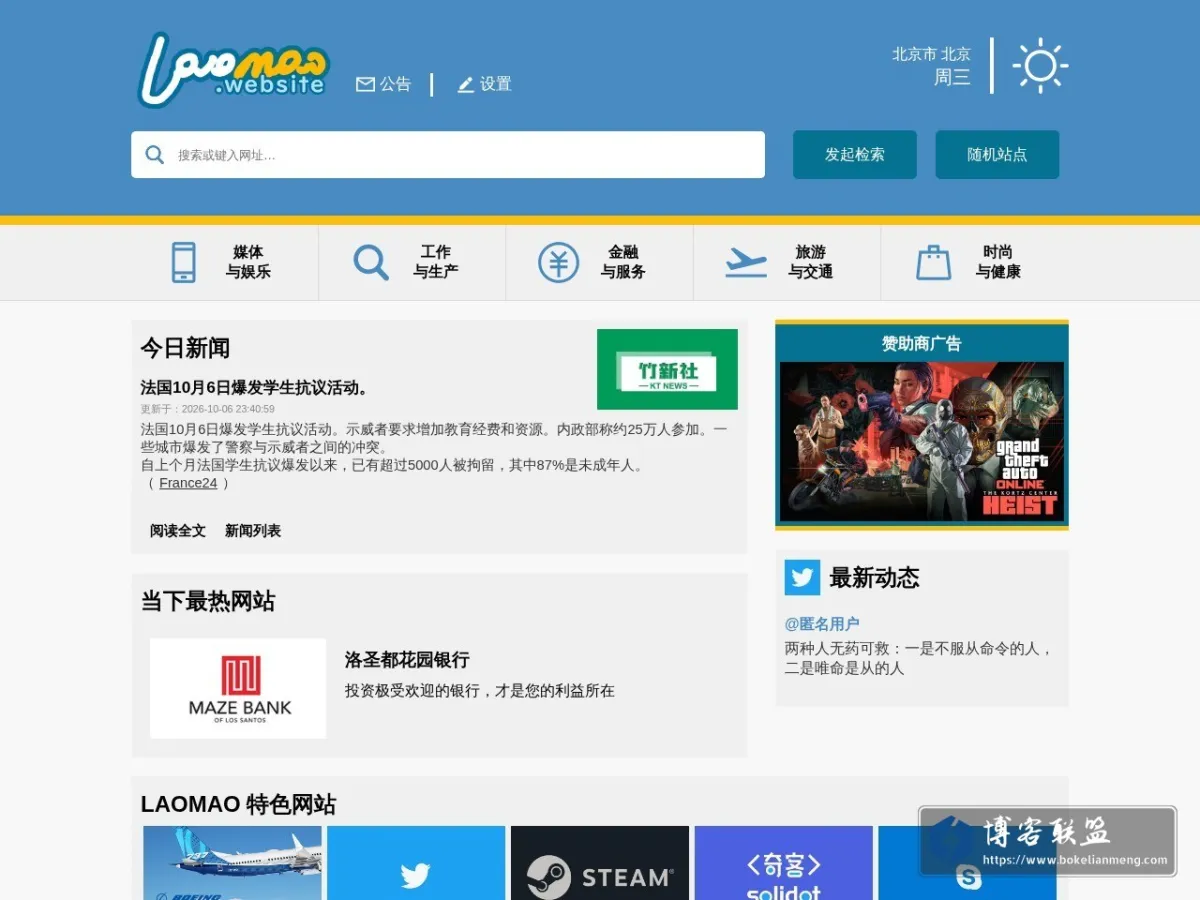
Task: Focus the 搜索或键入网址 input field
Action: [x=448, y=154]
